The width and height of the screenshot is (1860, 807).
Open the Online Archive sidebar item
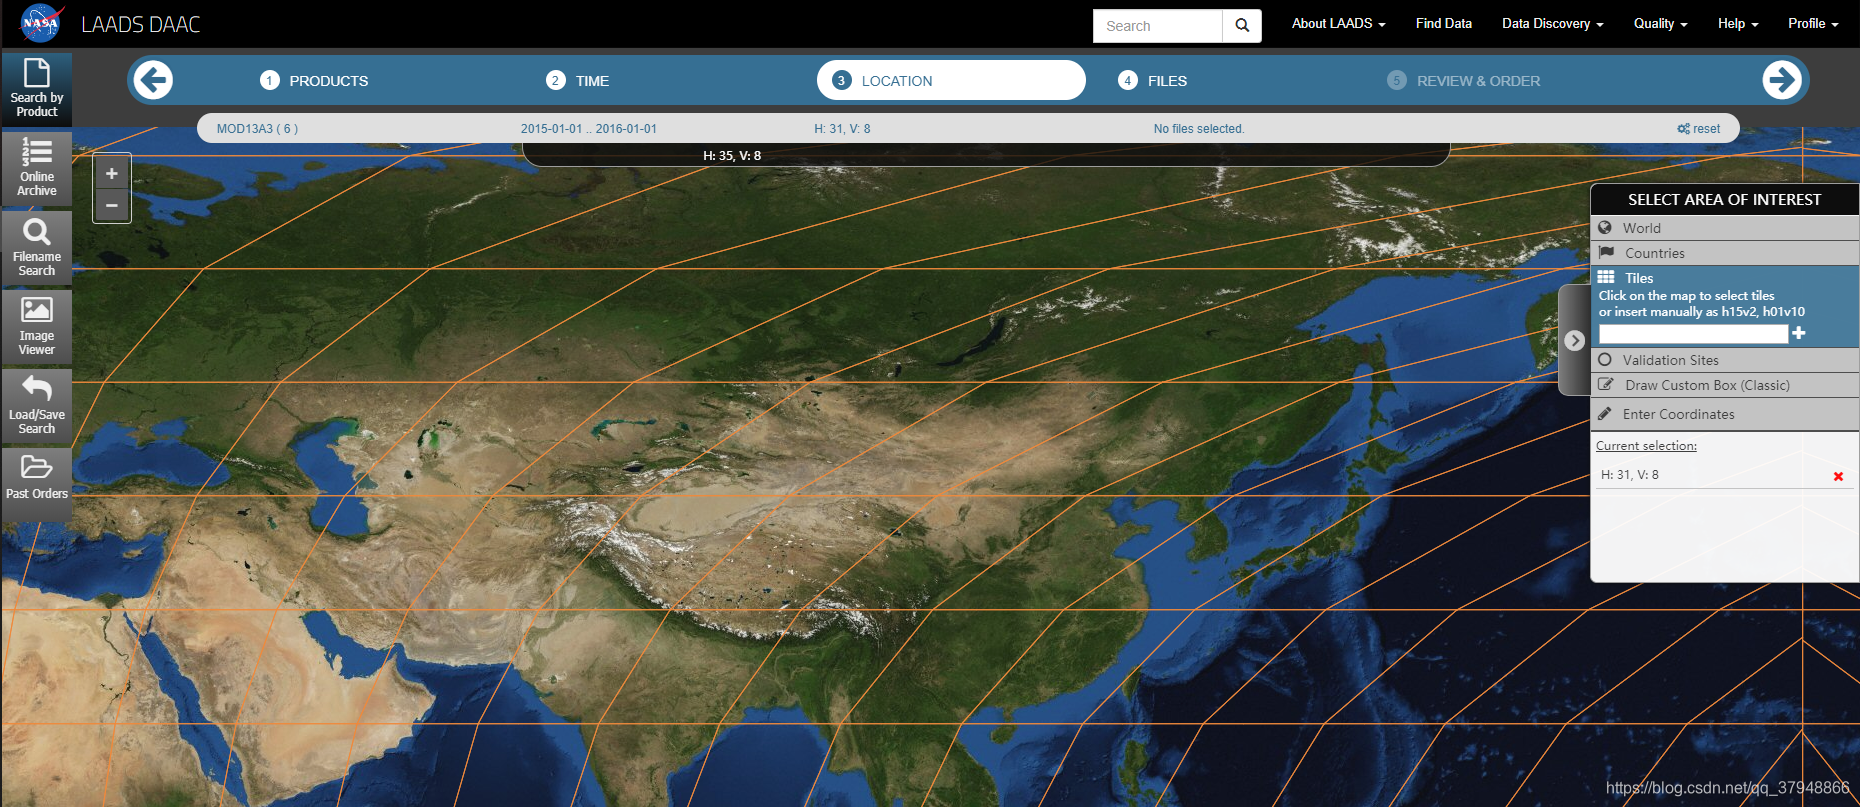coord(37,168)
